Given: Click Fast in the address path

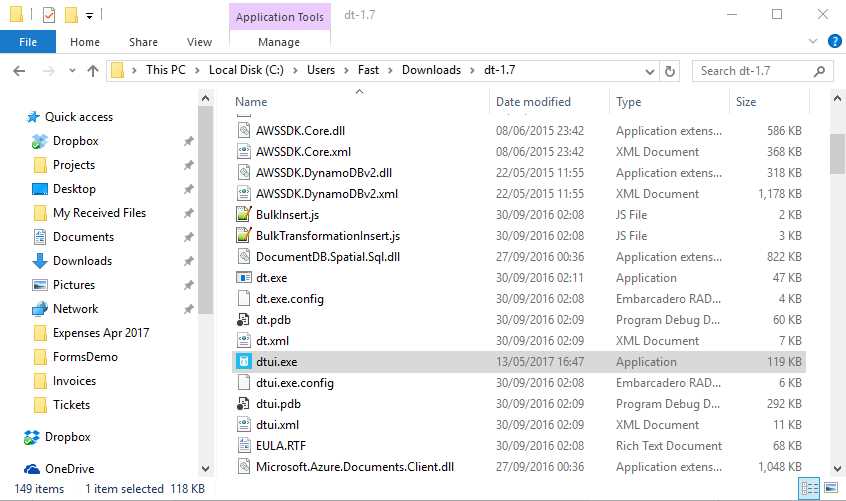Looking at the screenshot, I should (x=368, y=70).
